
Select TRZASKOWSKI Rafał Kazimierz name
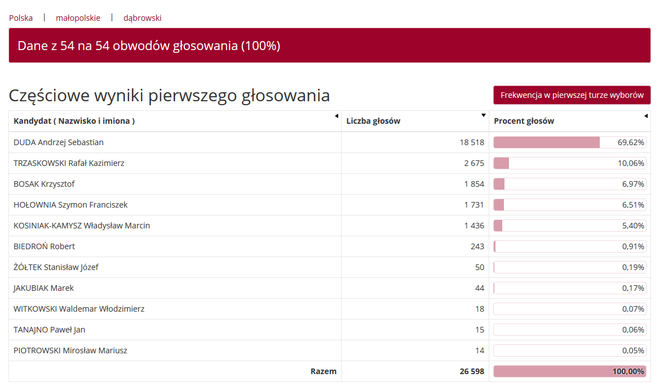69,163
